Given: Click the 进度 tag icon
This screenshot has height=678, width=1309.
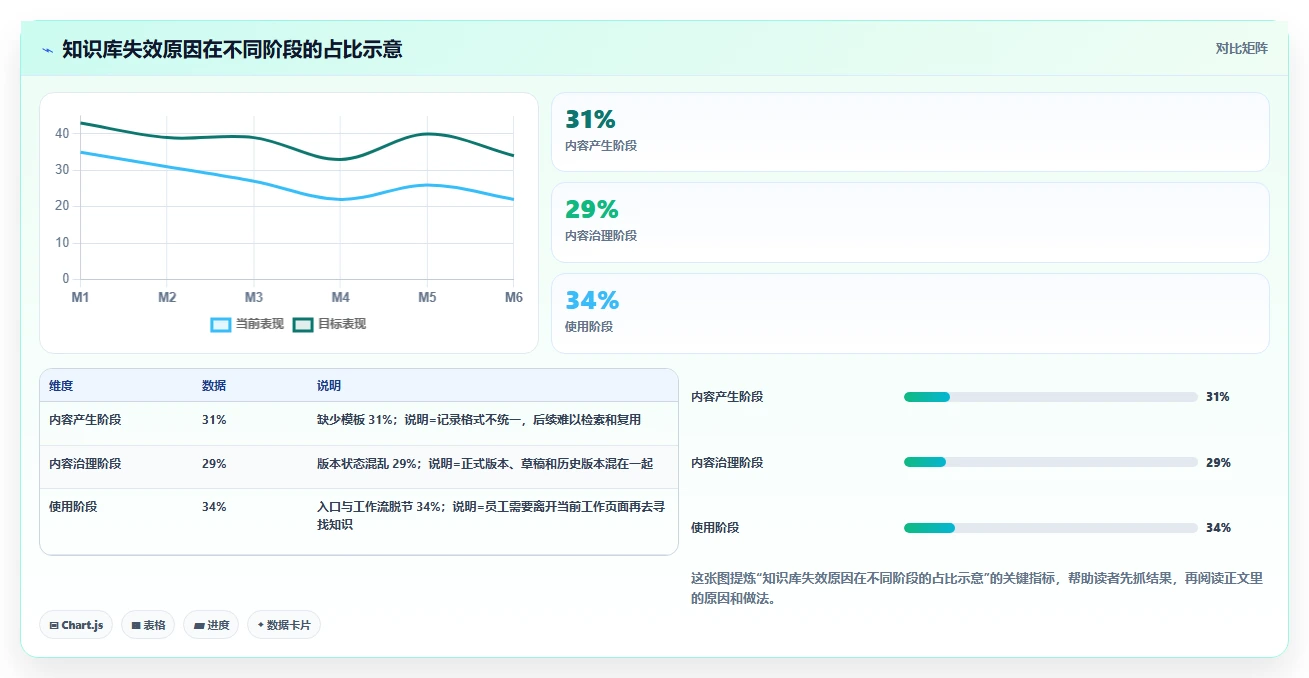Looking at the screenshot, I should [x=199, y=625].
